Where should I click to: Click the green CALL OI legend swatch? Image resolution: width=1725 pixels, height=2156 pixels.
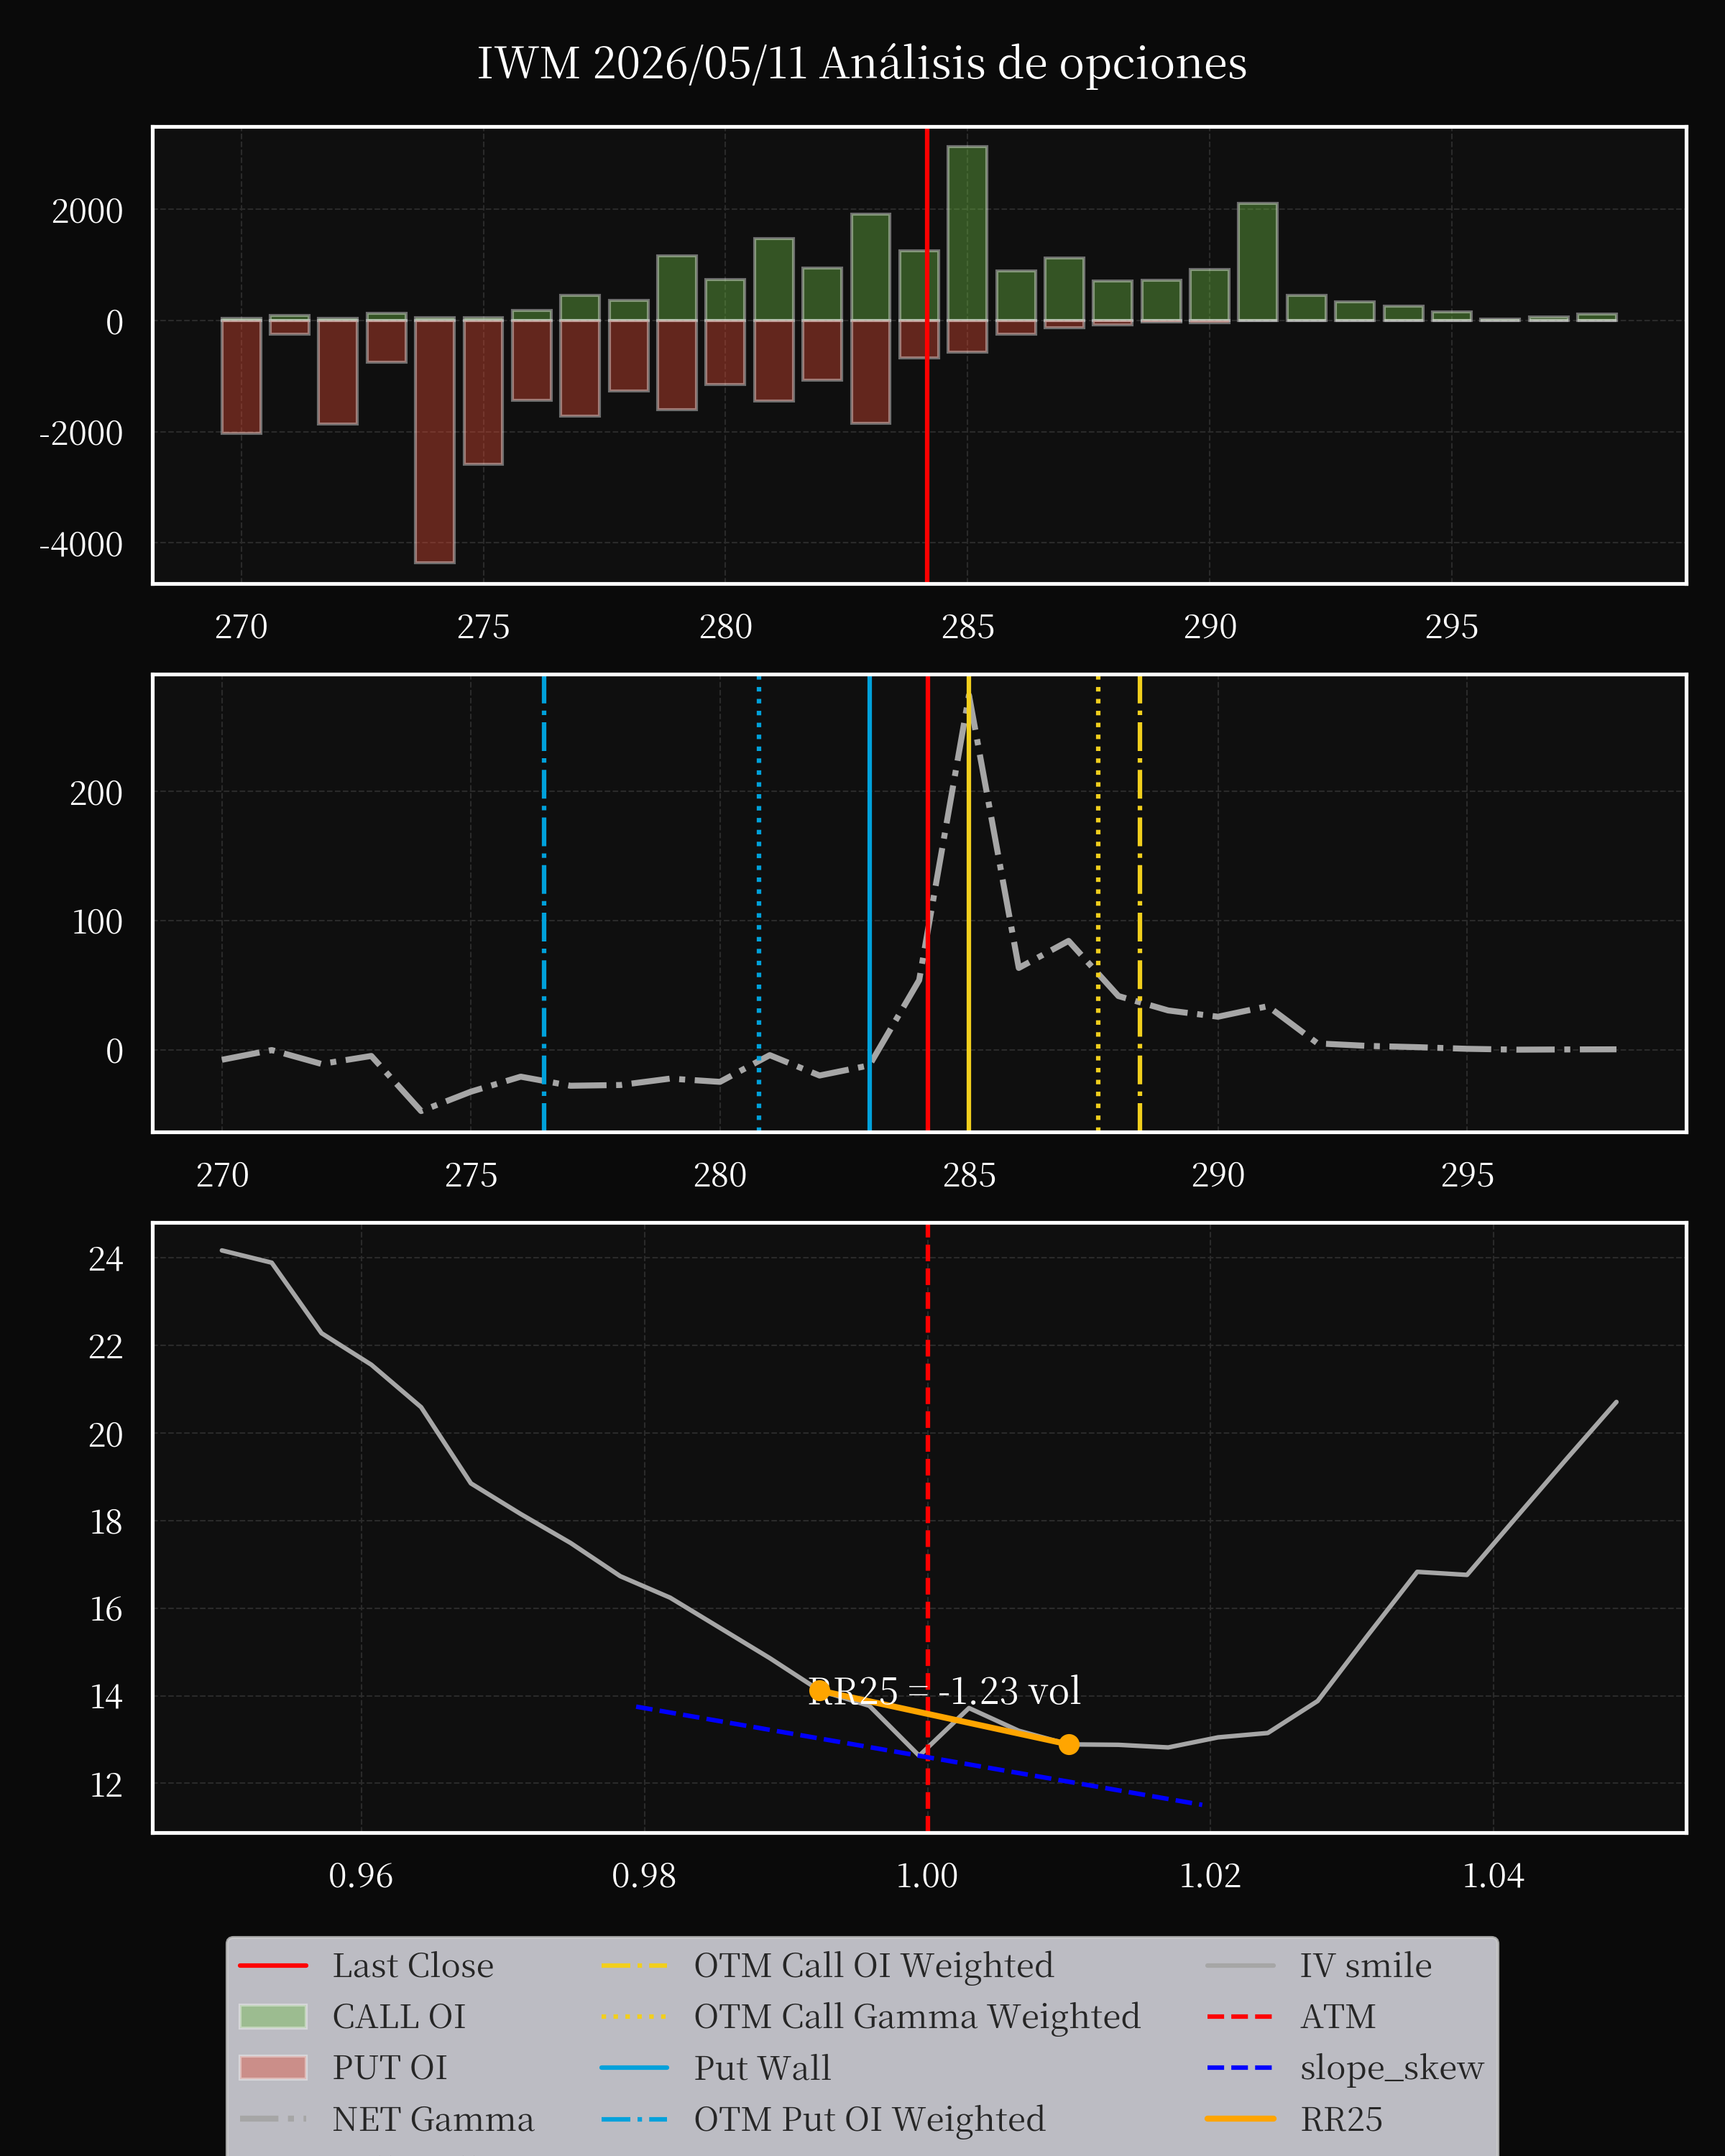[273, 2017]
